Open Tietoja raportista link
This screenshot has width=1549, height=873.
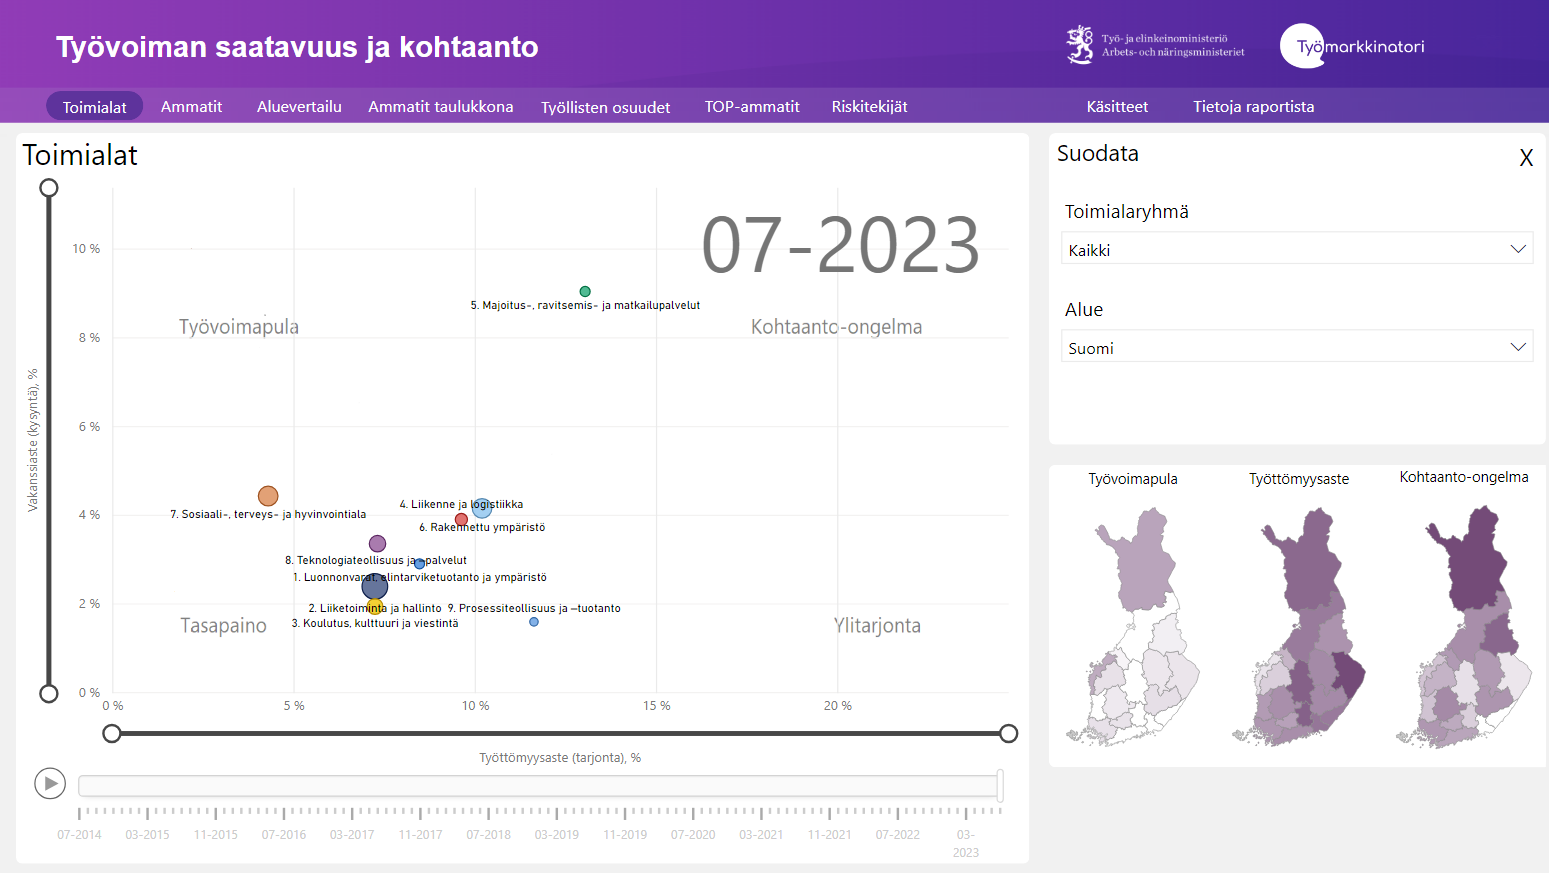pos(1253,107)
